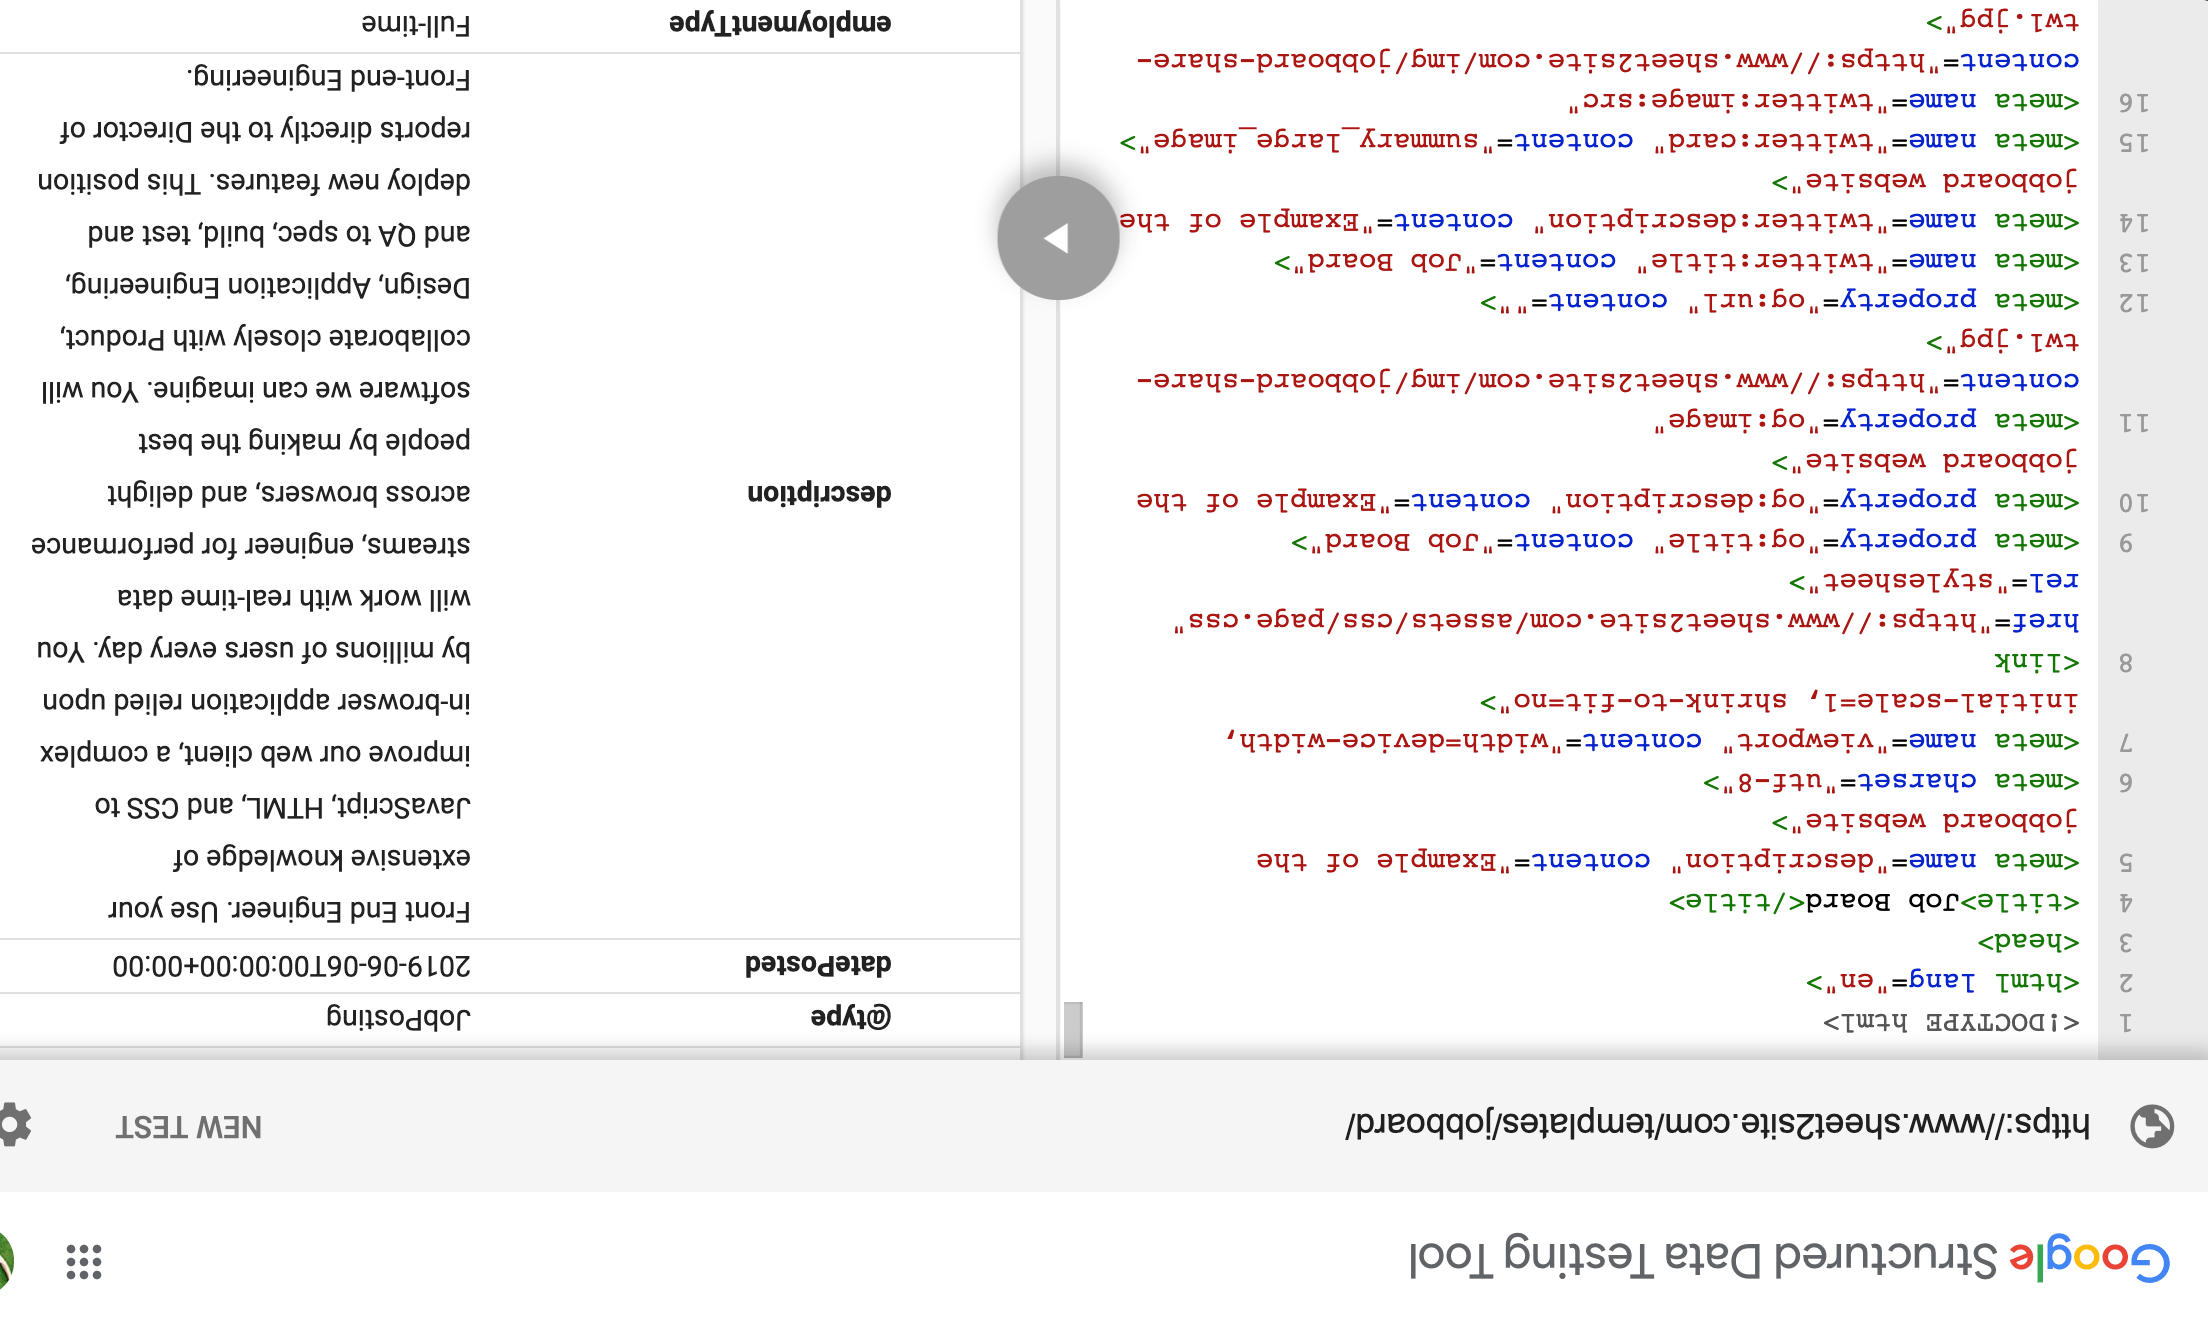Viewport: 2208px width, 1326px height.
Task: Click code line number 1 in the gutter
Action: pos(2125,1023)
